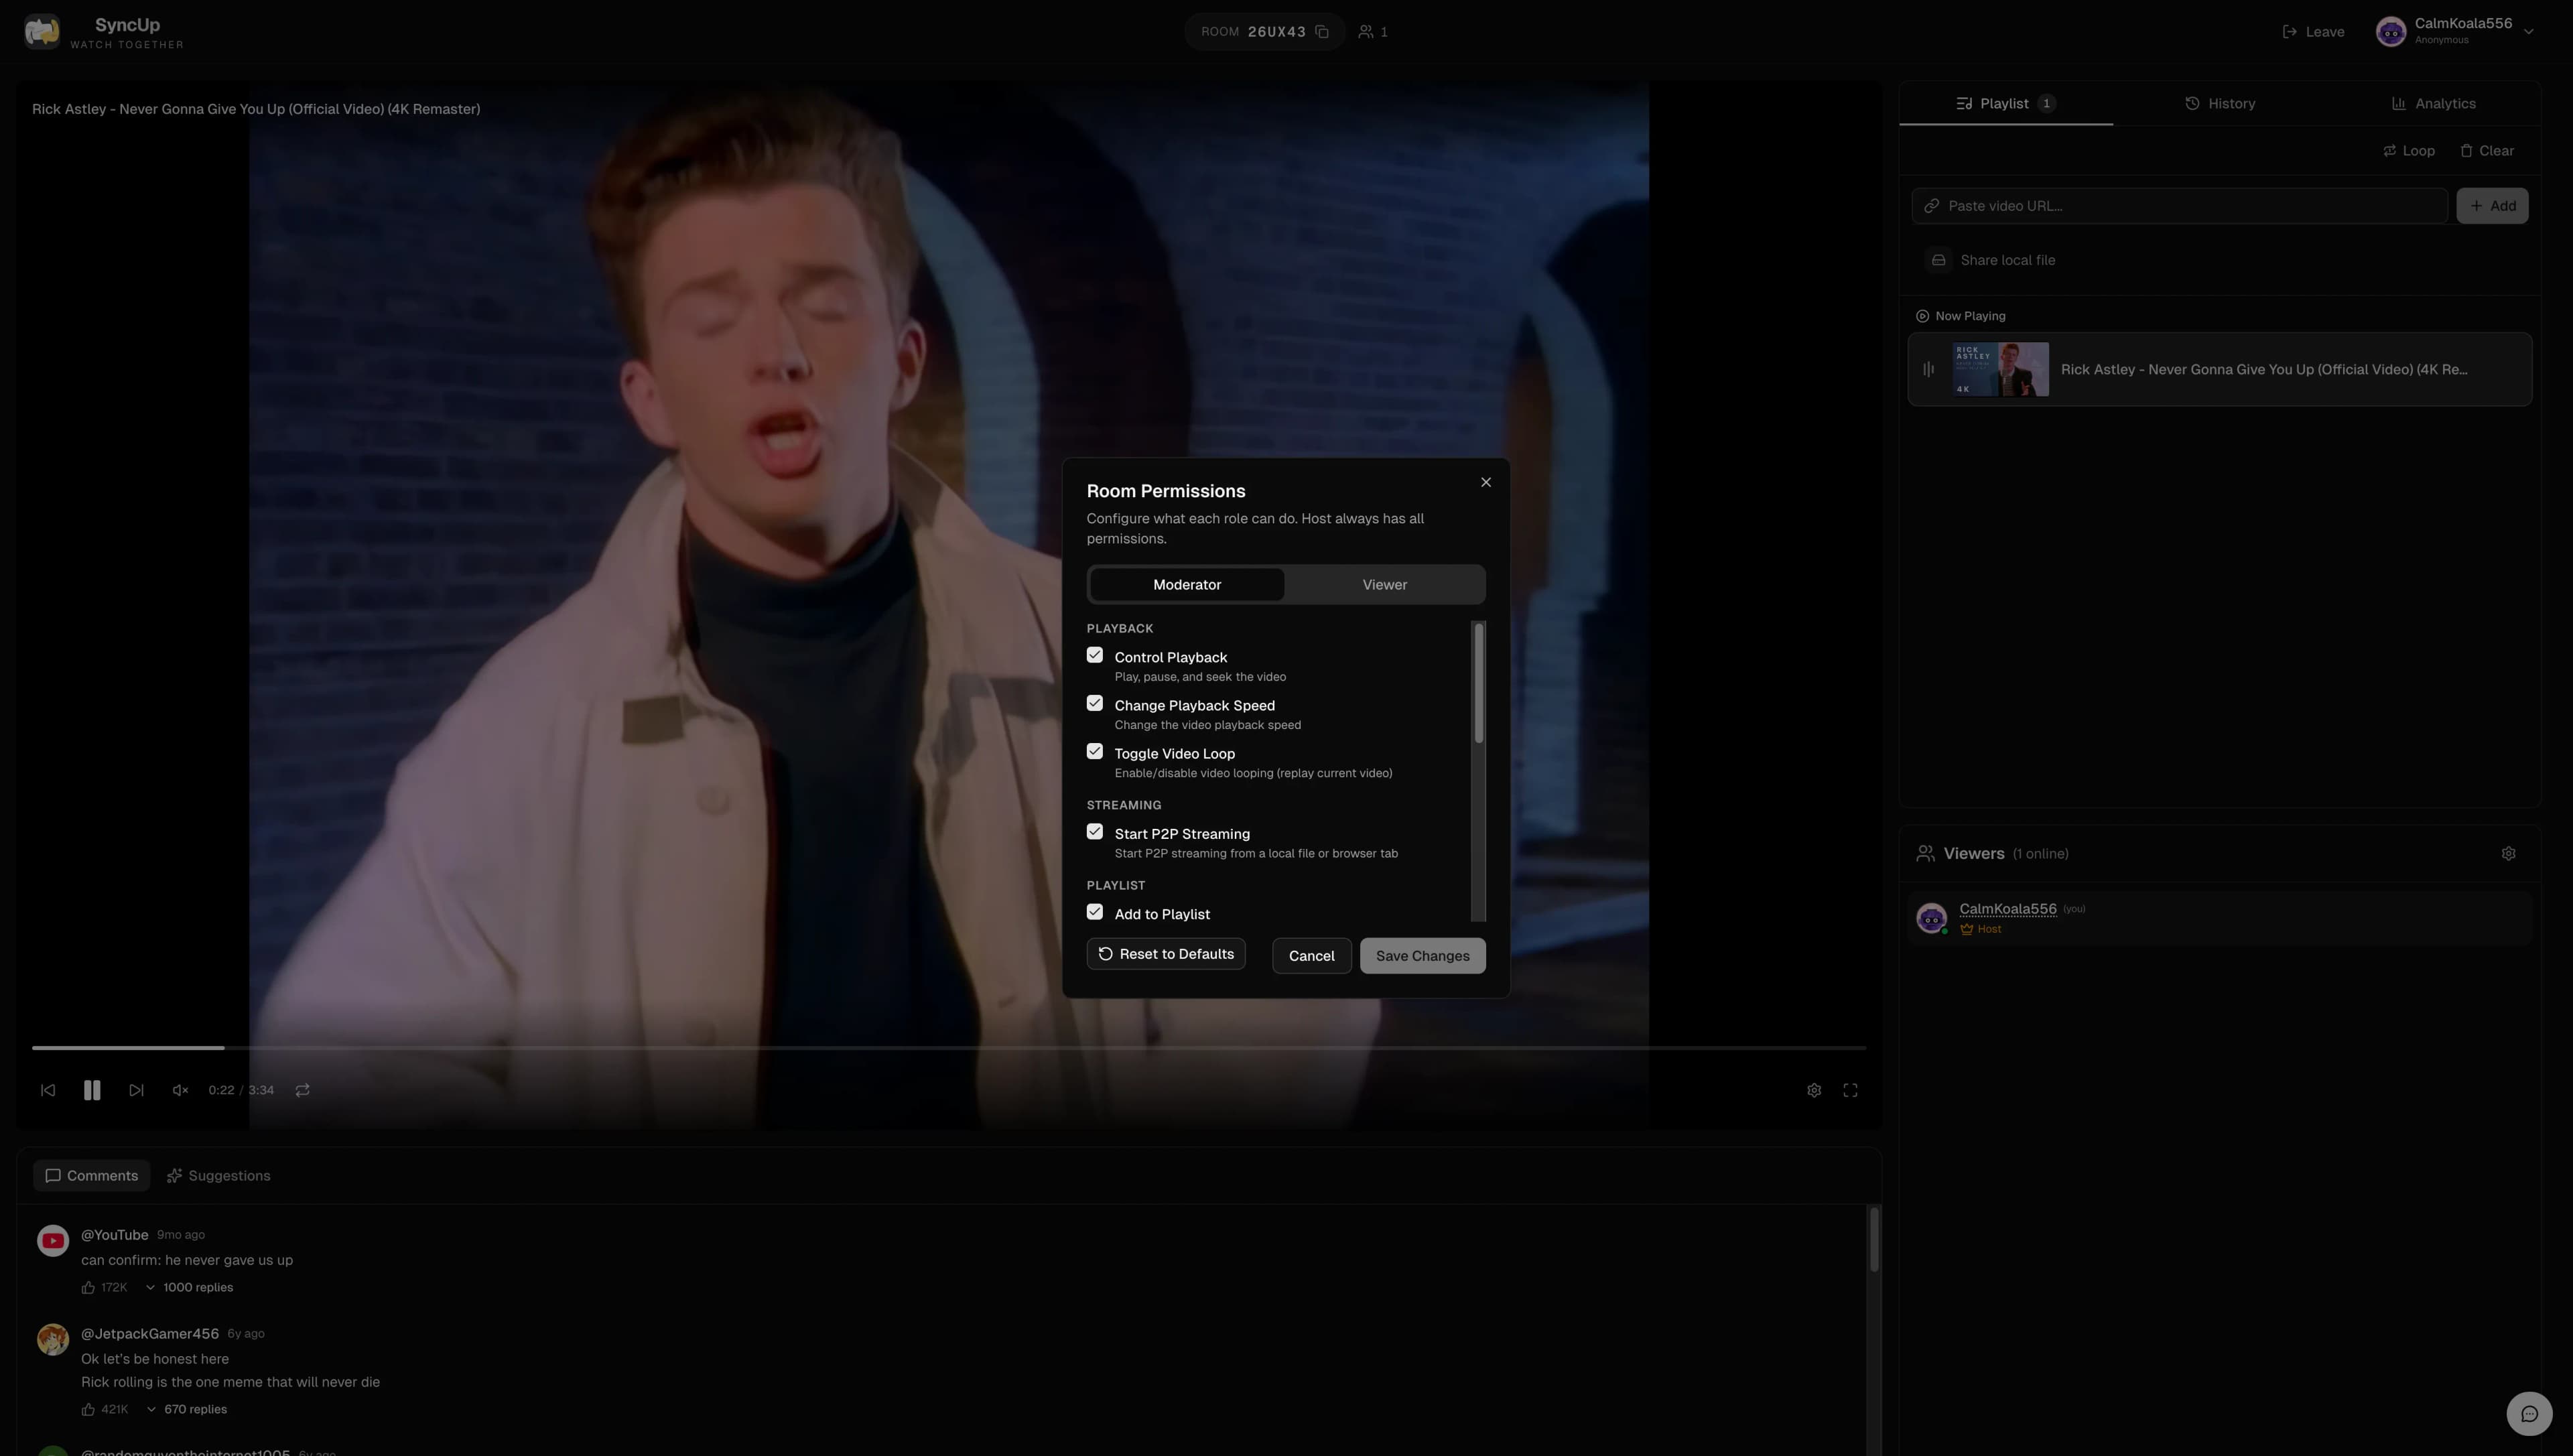
Task: Copy the room code 26UX43
Action: click(1322, 31)
